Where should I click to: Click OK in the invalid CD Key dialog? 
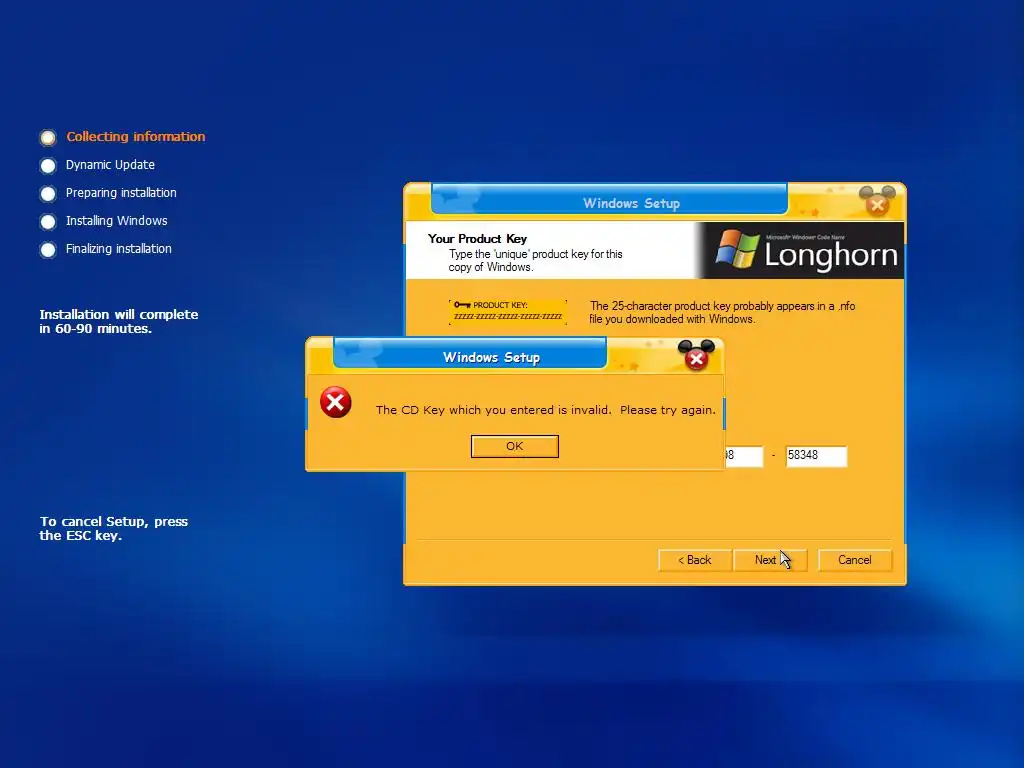[515, 446]
